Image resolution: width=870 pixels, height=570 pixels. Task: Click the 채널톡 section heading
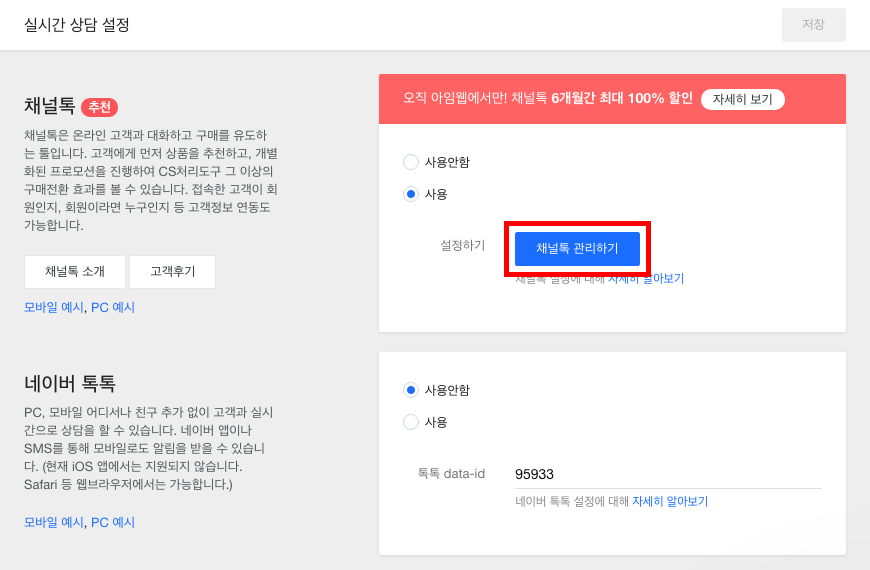(49, 105)
